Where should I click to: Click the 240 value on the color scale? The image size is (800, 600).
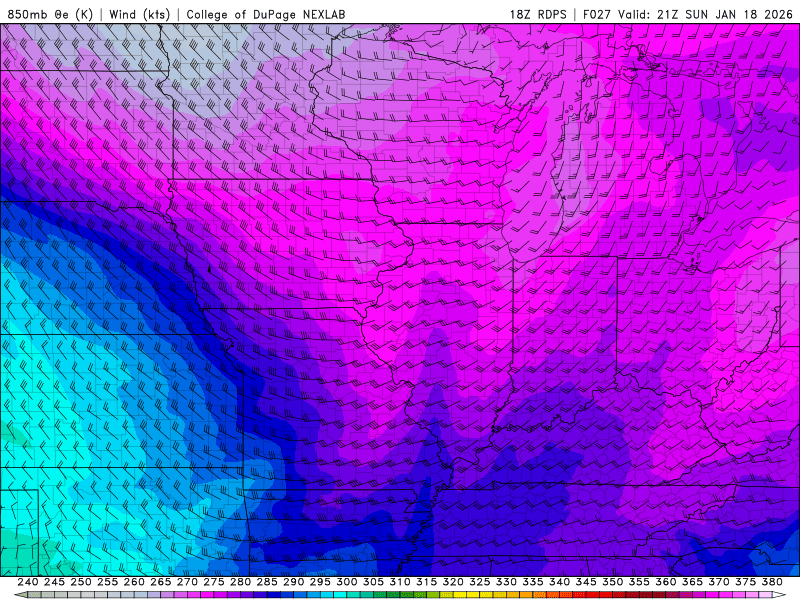point(28,582)
